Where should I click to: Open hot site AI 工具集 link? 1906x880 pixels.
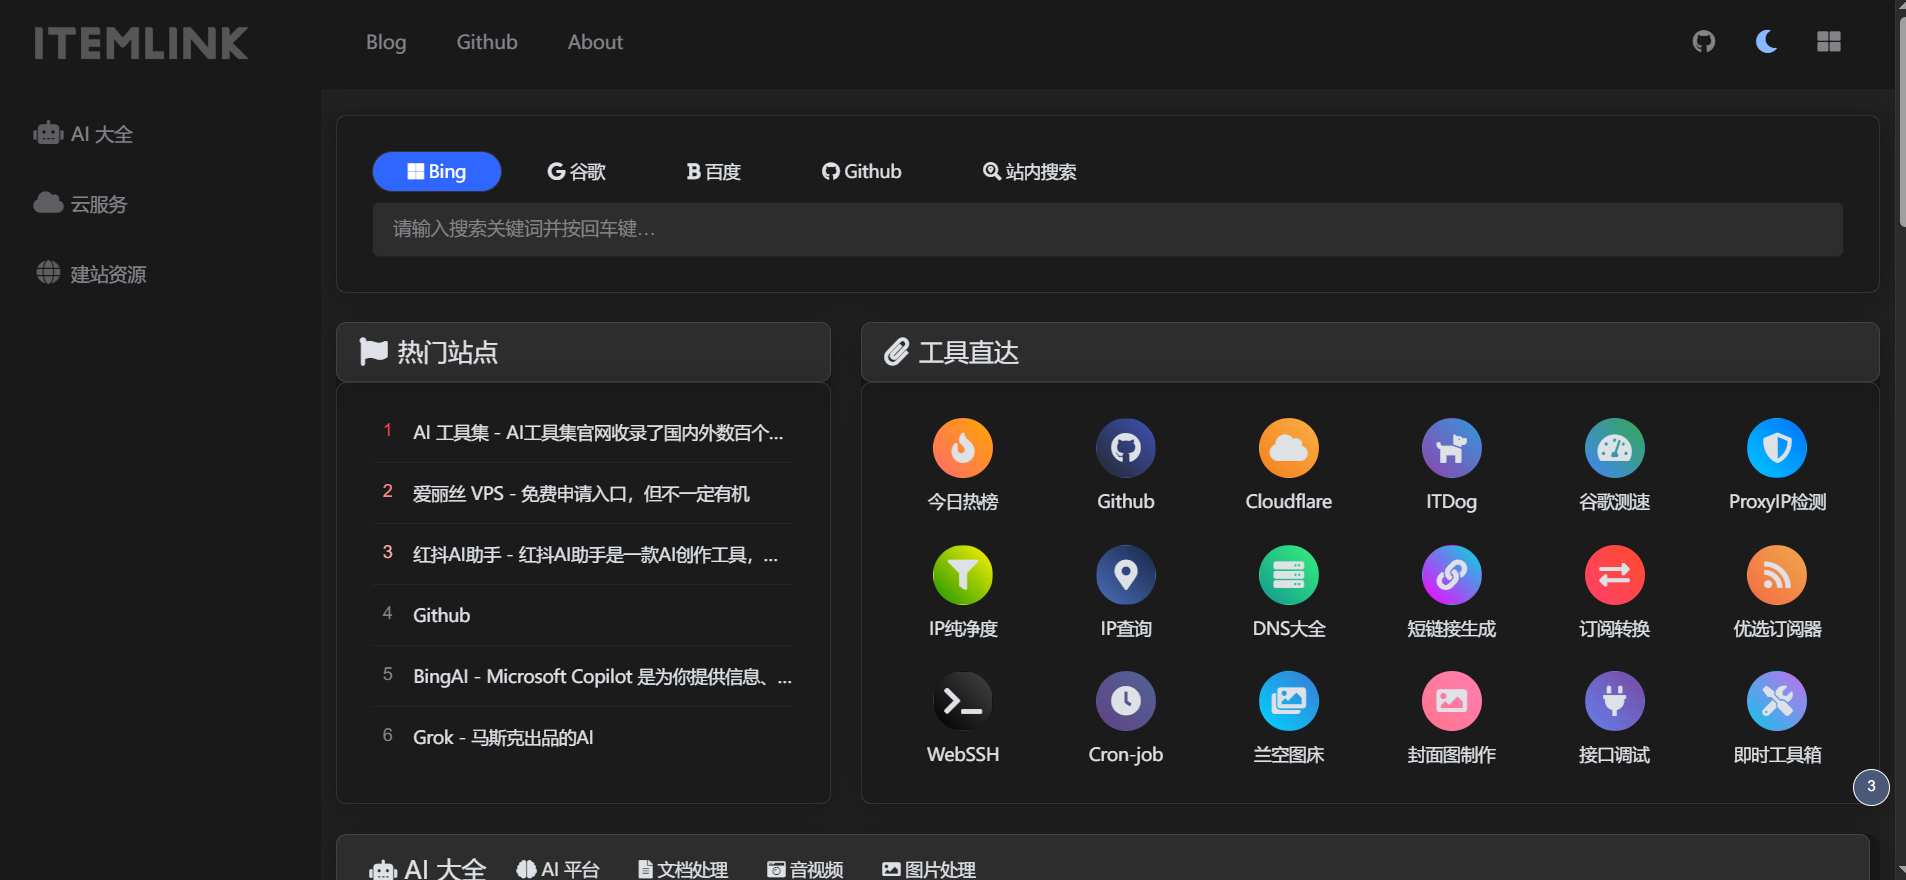pos(598,433)
